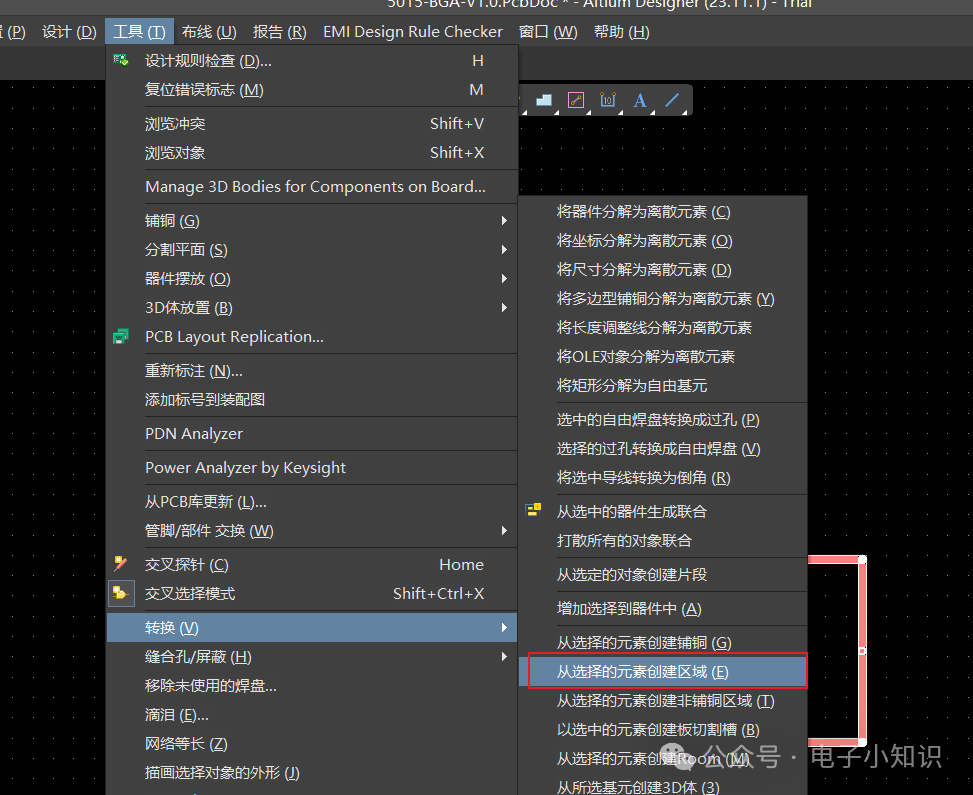Screen dimensions: 973x795
Task: Click the PCB Layout Replication icon
Action: click(x=121, y=337)
